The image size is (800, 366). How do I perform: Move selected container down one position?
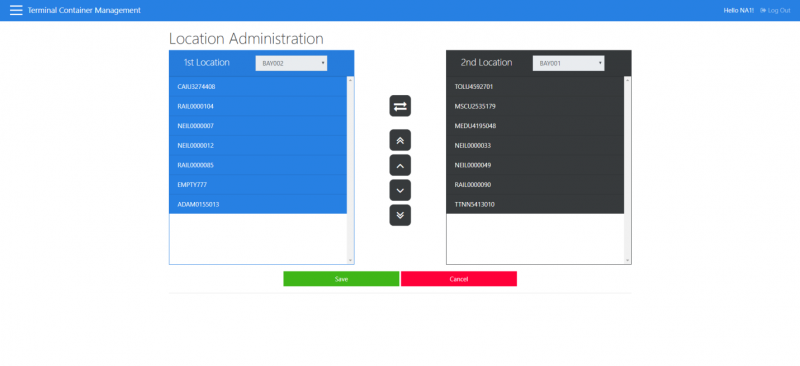(x=400, y=190)
